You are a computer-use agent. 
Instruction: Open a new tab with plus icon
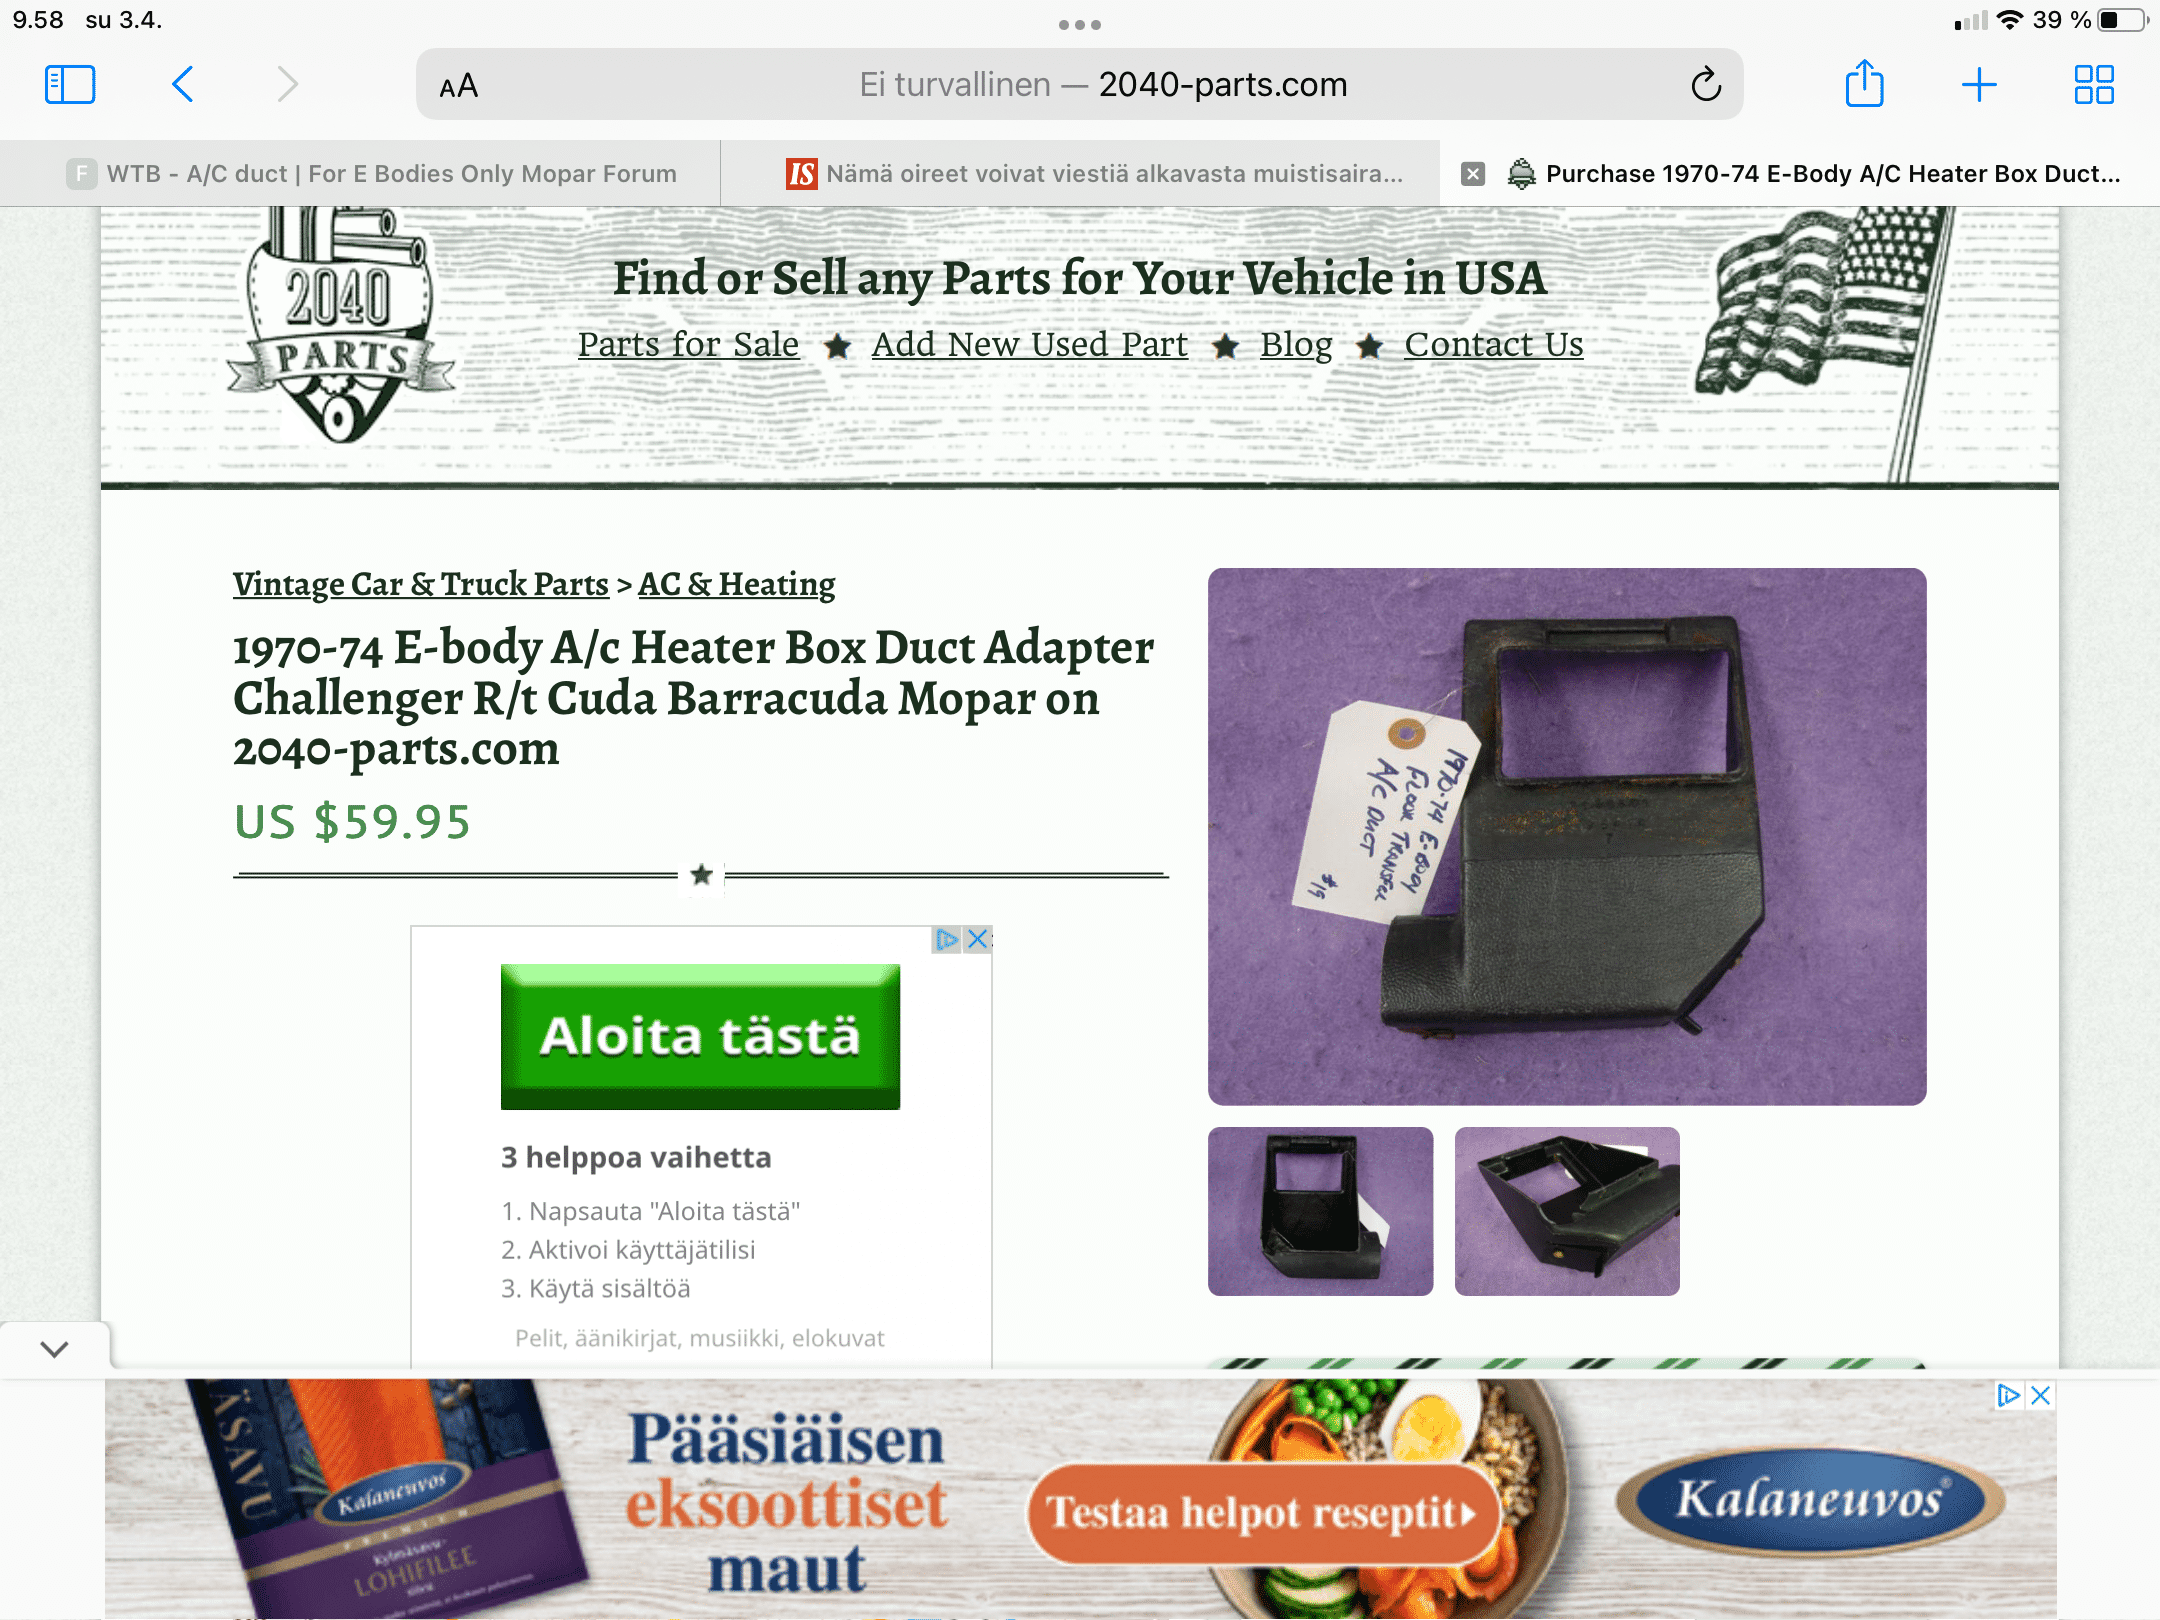pos(1979,85)
